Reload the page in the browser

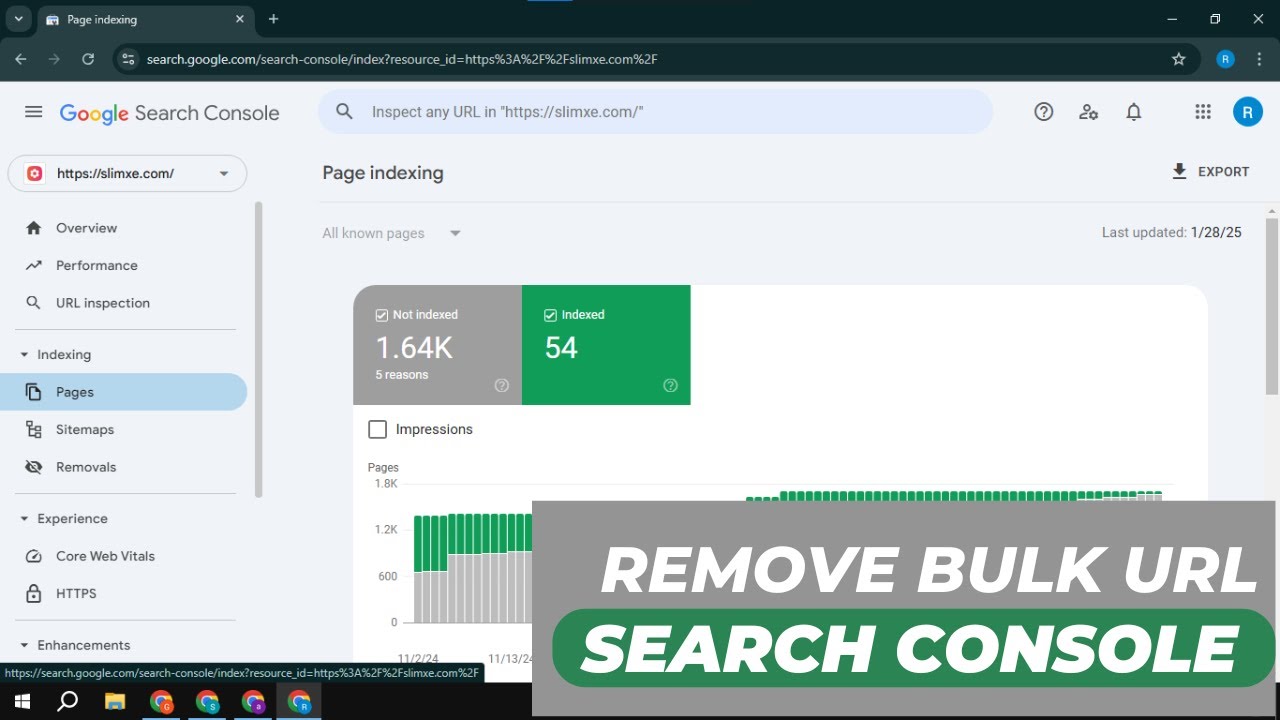click(88, 59)
